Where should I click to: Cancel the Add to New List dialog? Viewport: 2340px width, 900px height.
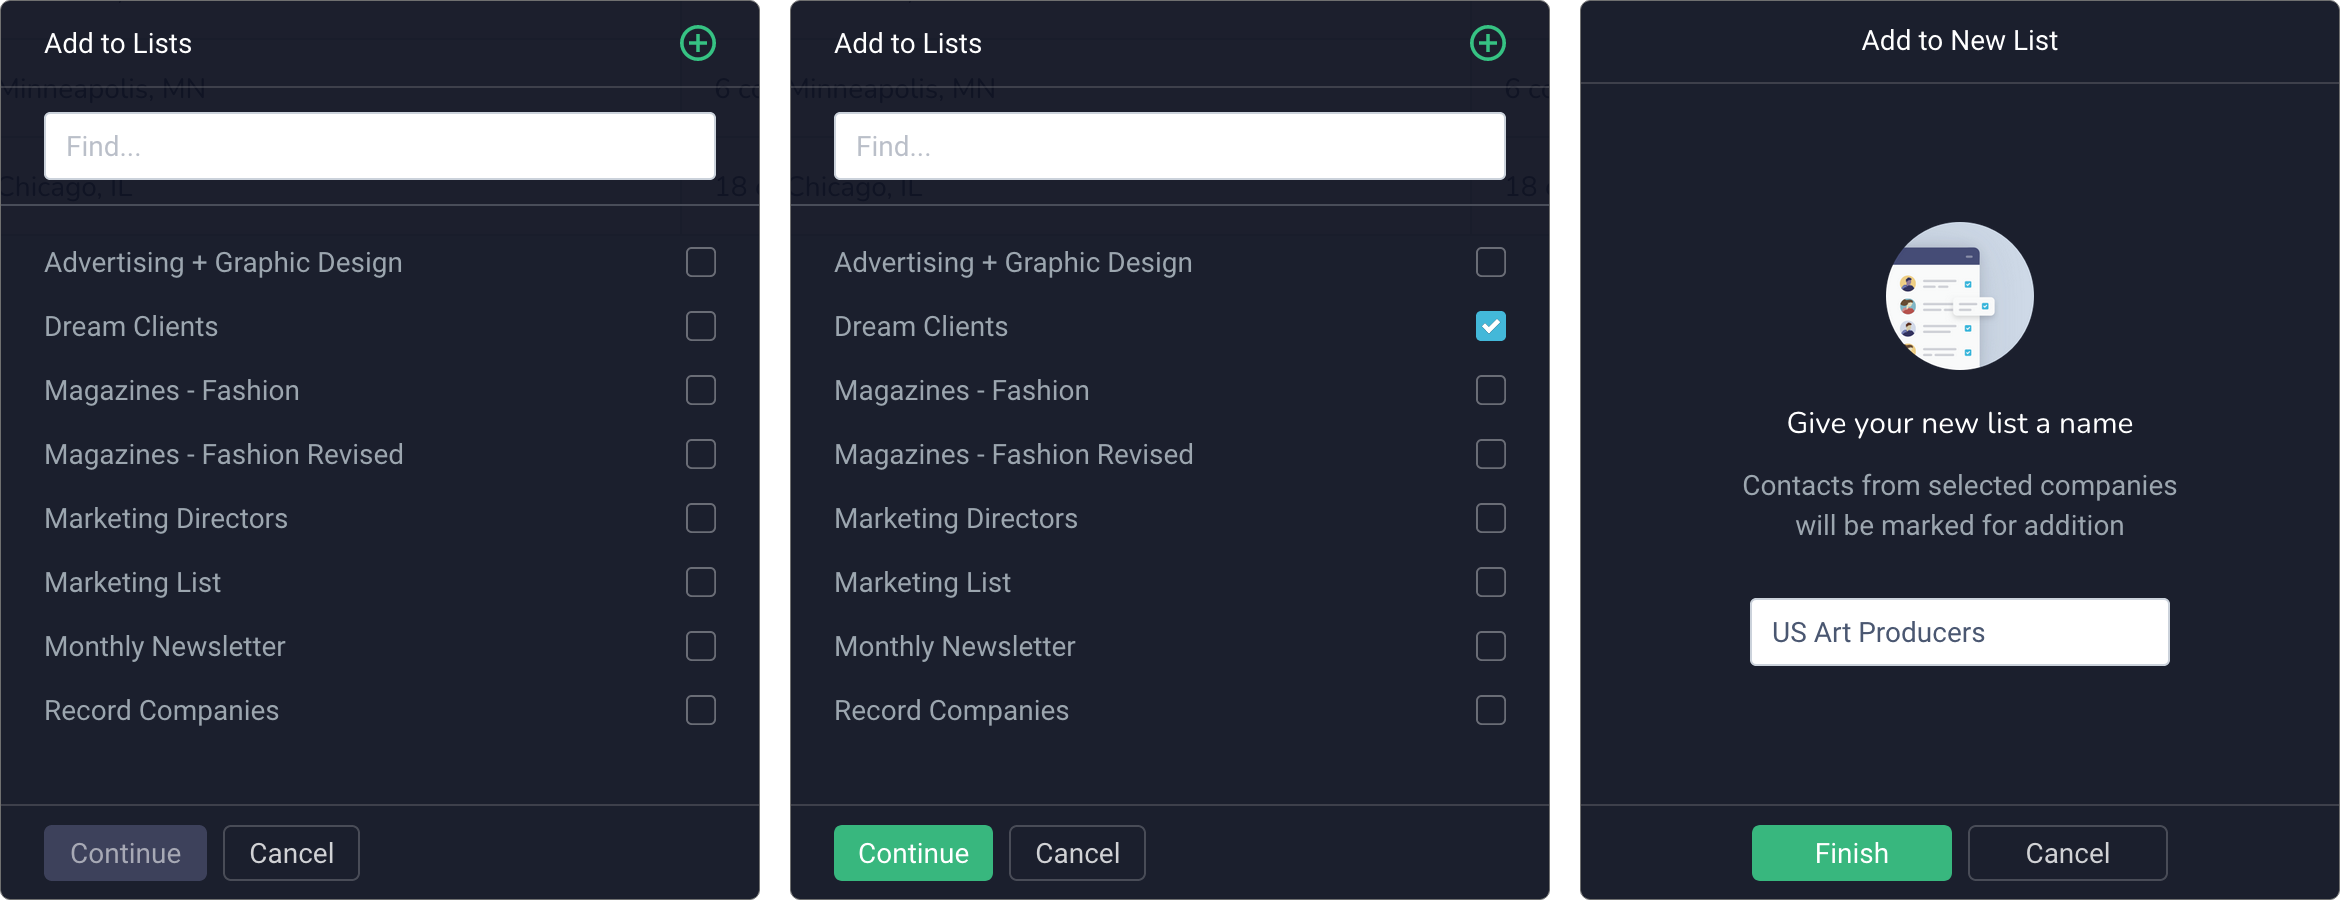(x=2068, y=853)
